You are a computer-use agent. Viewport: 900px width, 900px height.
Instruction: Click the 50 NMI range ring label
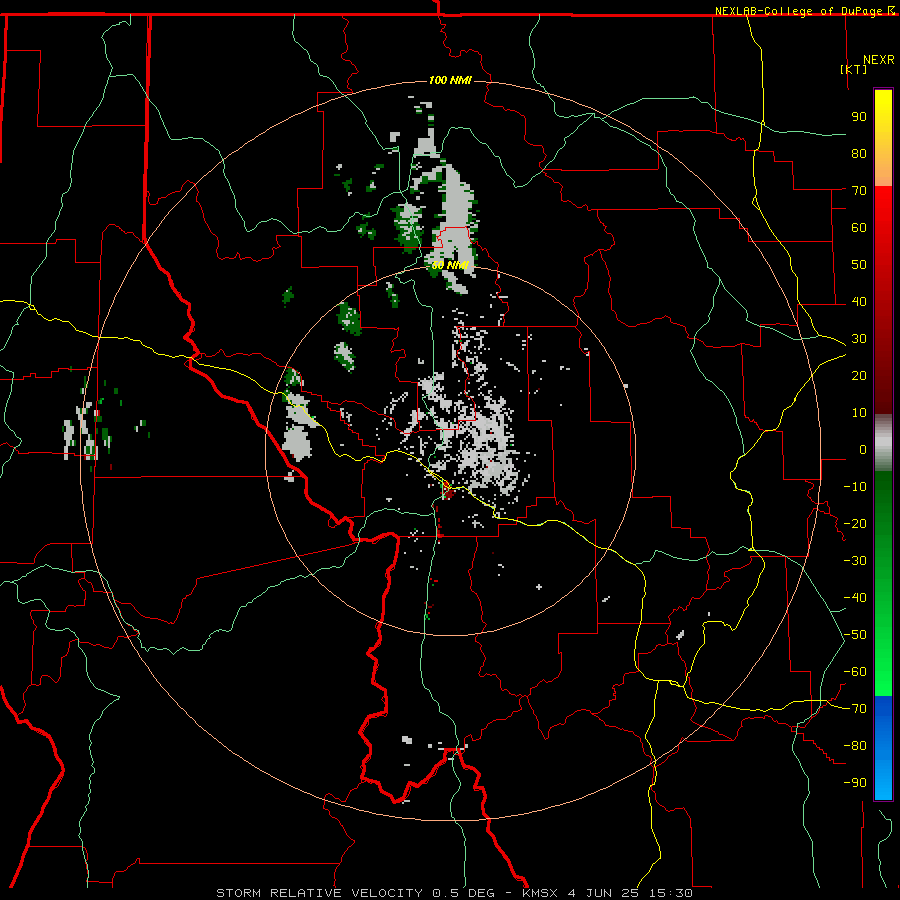[450, 265]
